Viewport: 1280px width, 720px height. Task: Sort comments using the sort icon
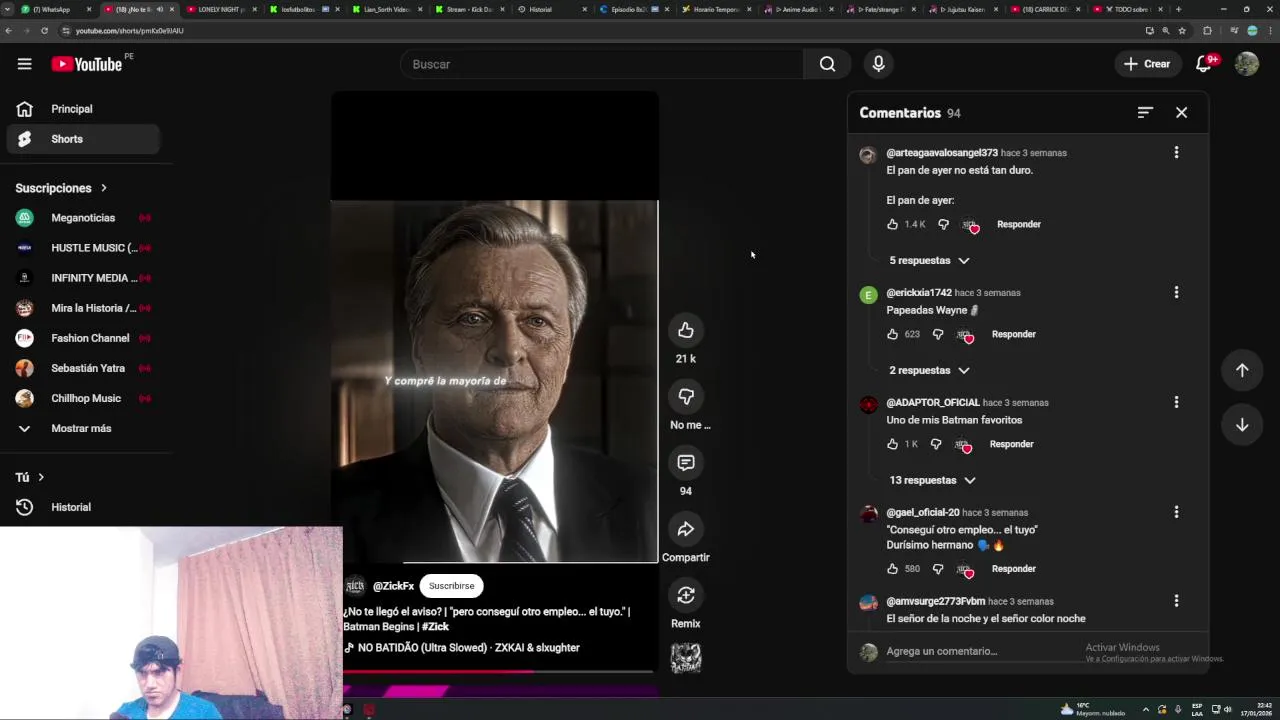[1145, 113]
